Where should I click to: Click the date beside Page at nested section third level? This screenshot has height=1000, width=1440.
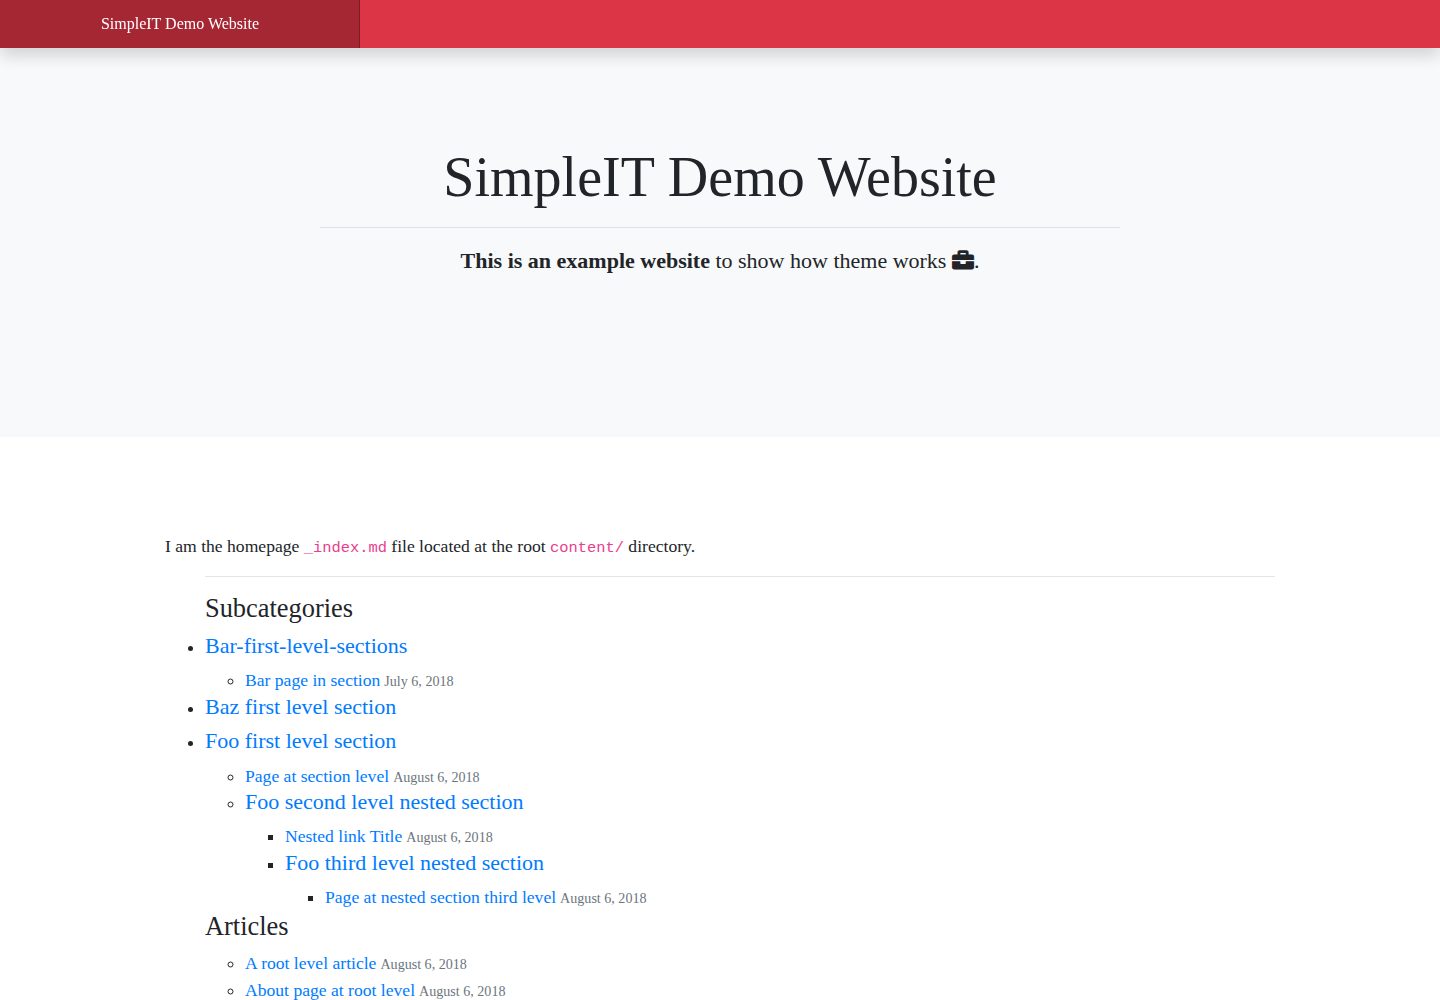coord(603,898)
